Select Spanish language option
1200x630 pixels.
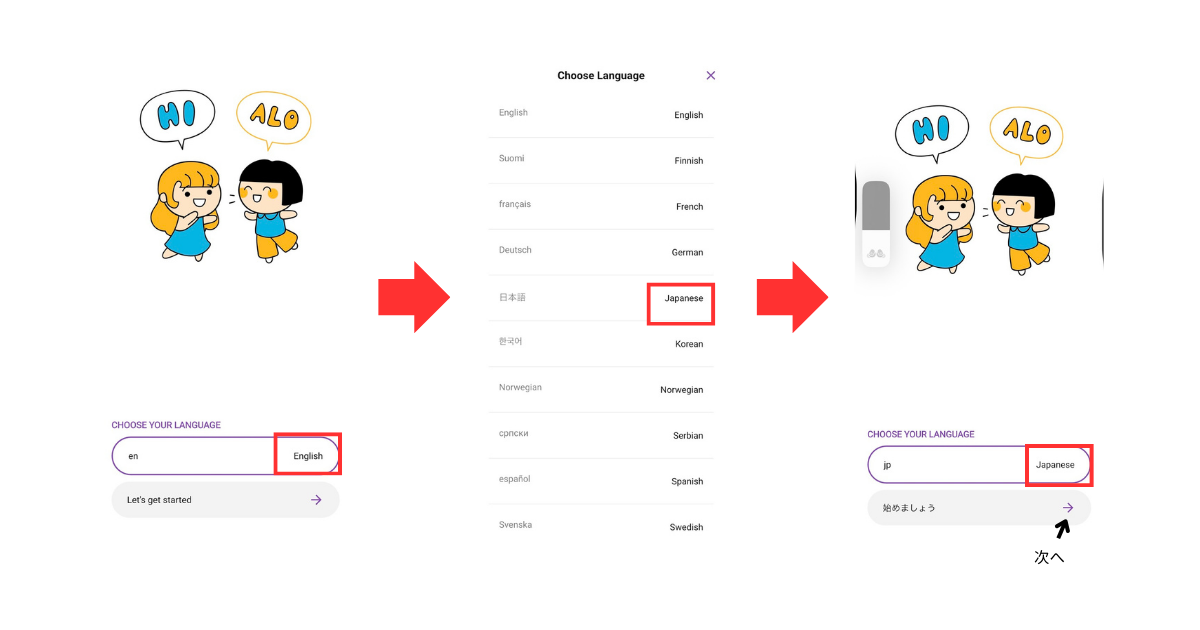(601, 481)
